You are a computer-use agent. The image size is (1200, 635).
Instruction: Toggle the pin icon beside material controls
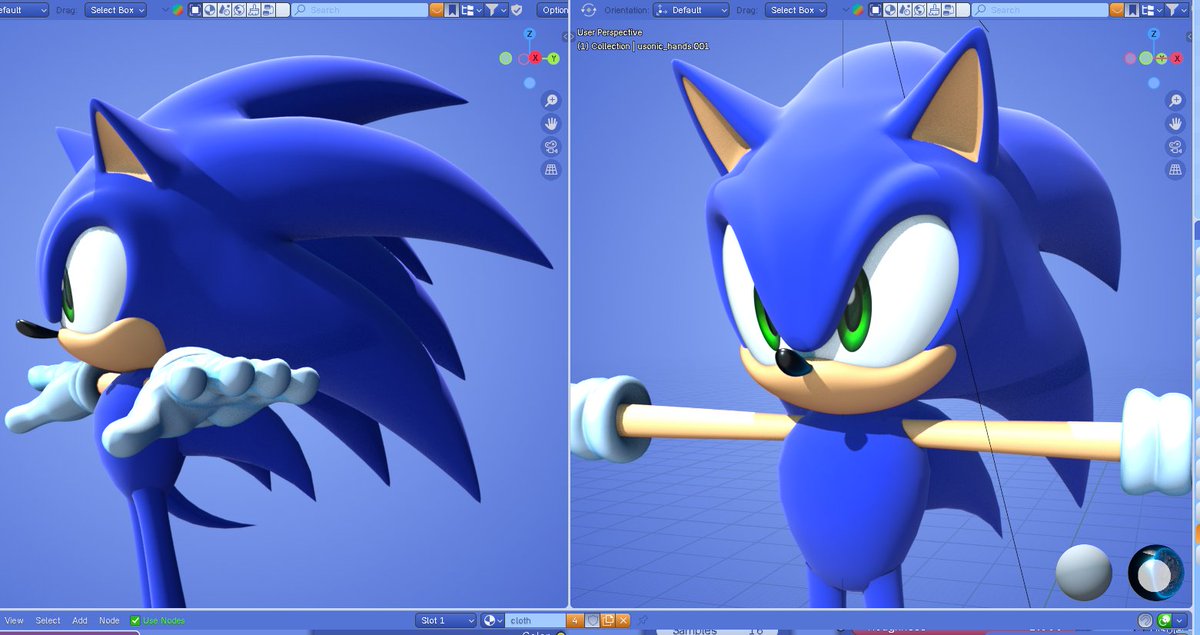coord(642,621)
